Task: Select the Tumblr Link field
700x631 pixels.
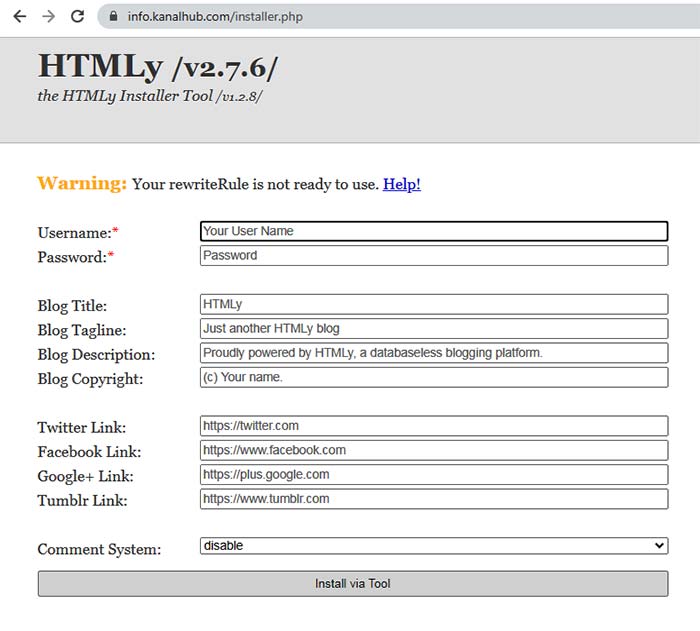Action: [x=434, y=499]
